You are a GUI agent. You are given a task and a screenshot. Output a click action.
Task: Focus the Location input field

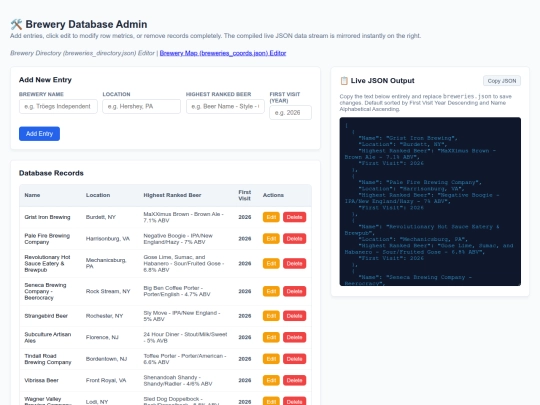142,106
